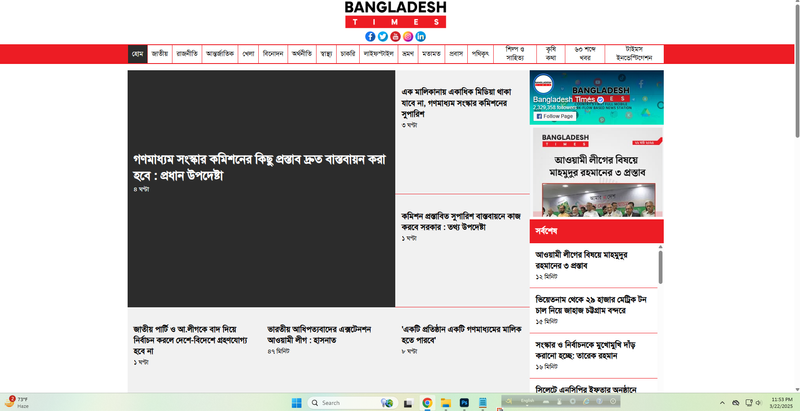Open the ভ্রমণ menu section

tap(408, 54)
